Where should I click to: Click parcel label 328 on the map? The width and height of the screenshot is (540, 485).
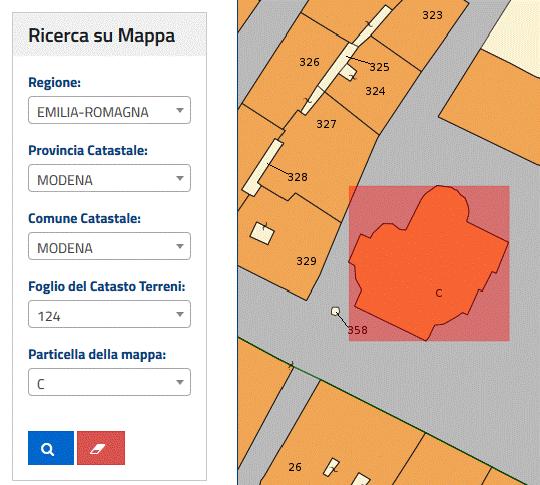click(297, 177)
